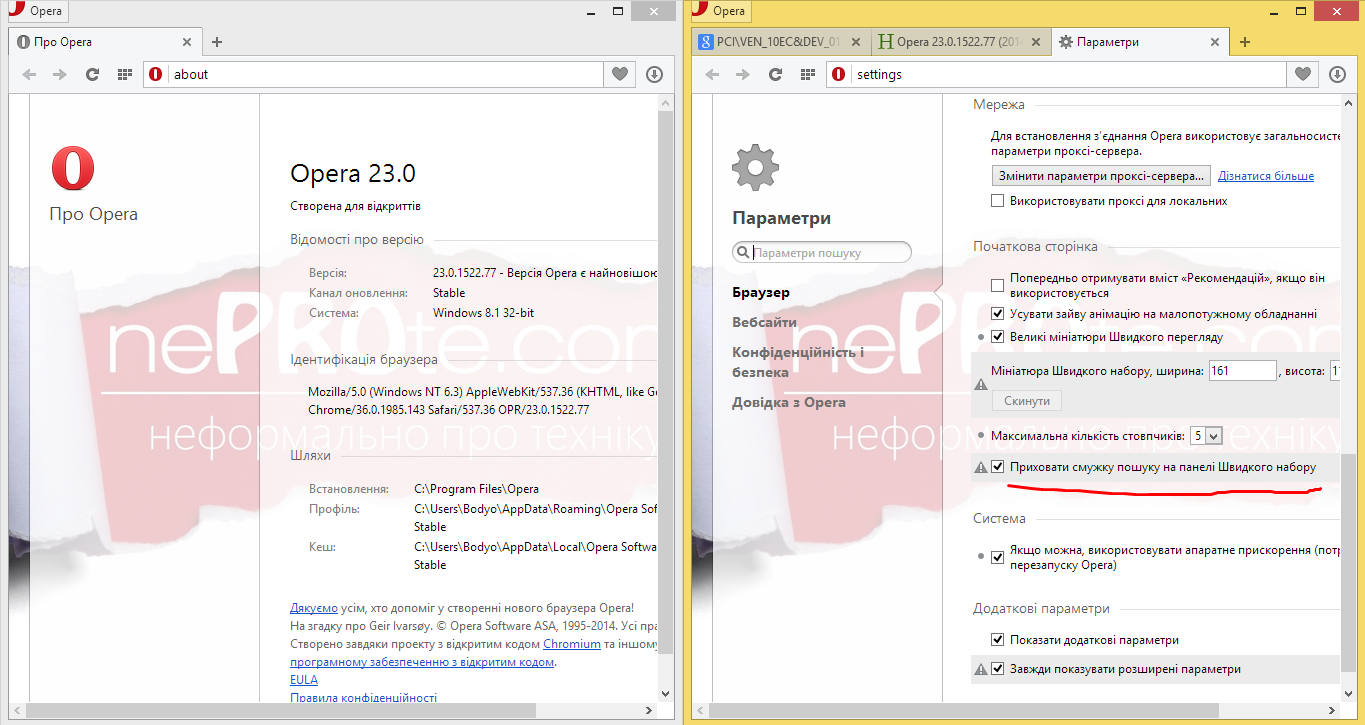
Task: Open new tab in left Opera window
Action: pos(217,42)
